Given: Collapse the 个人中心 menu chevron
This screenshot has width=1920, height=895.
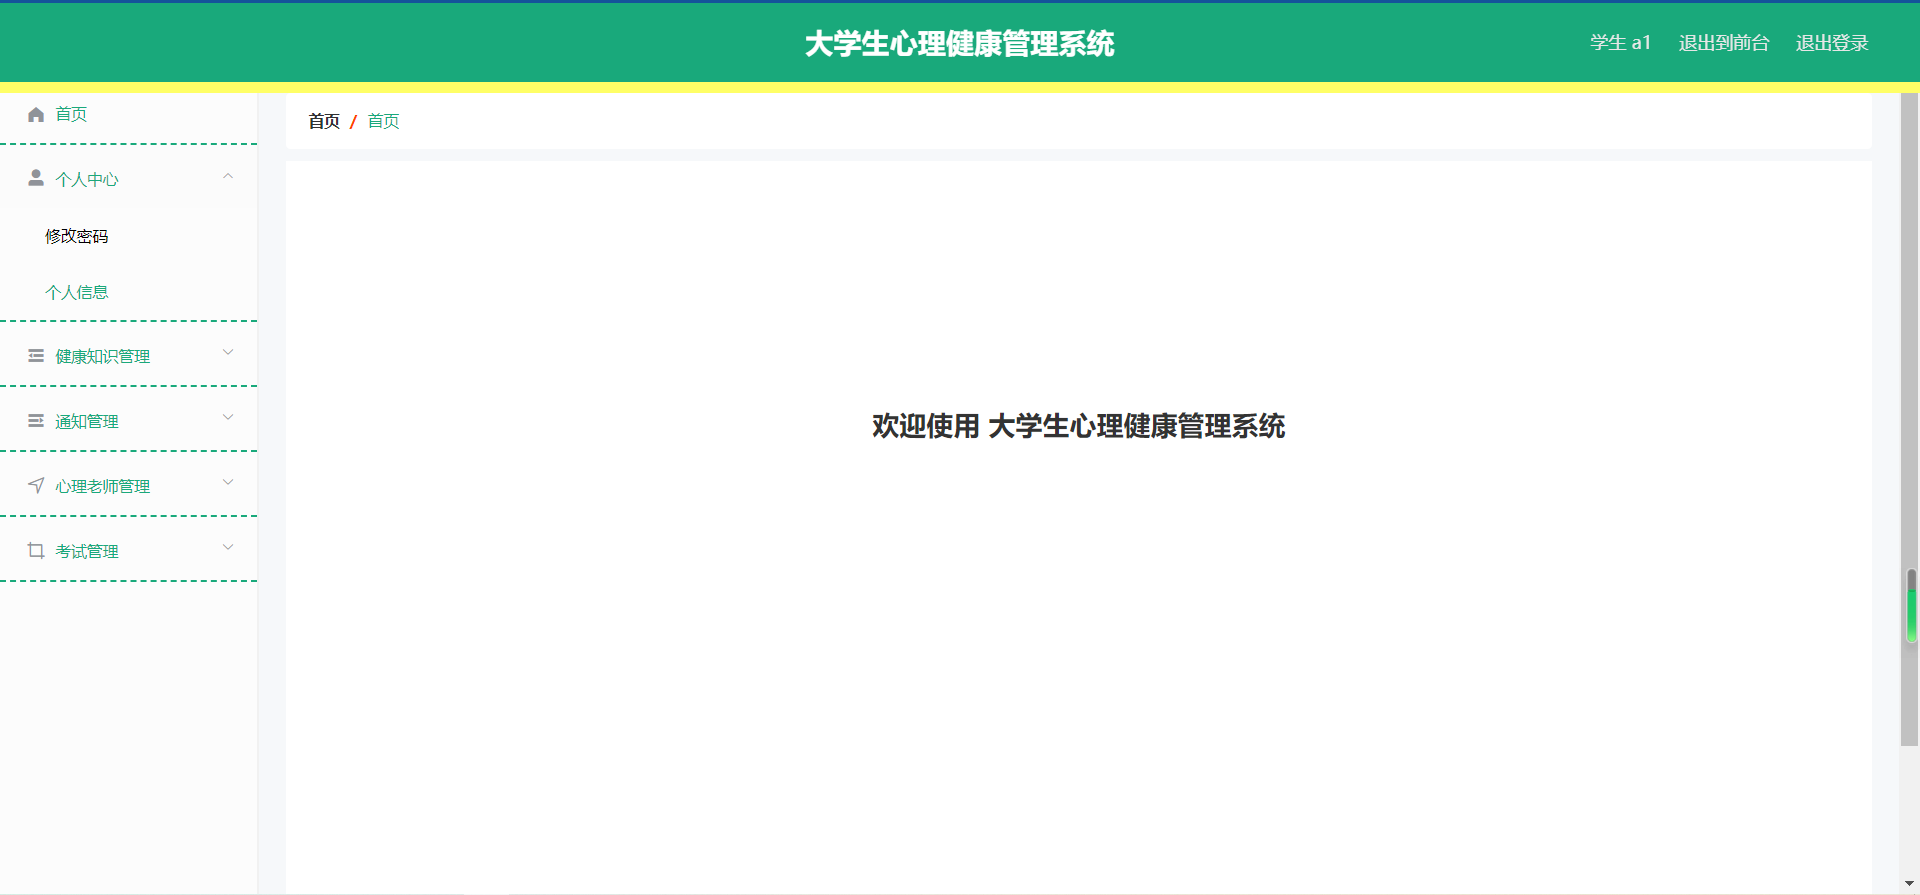Looking at the screenshot, I should coord(228,177).
